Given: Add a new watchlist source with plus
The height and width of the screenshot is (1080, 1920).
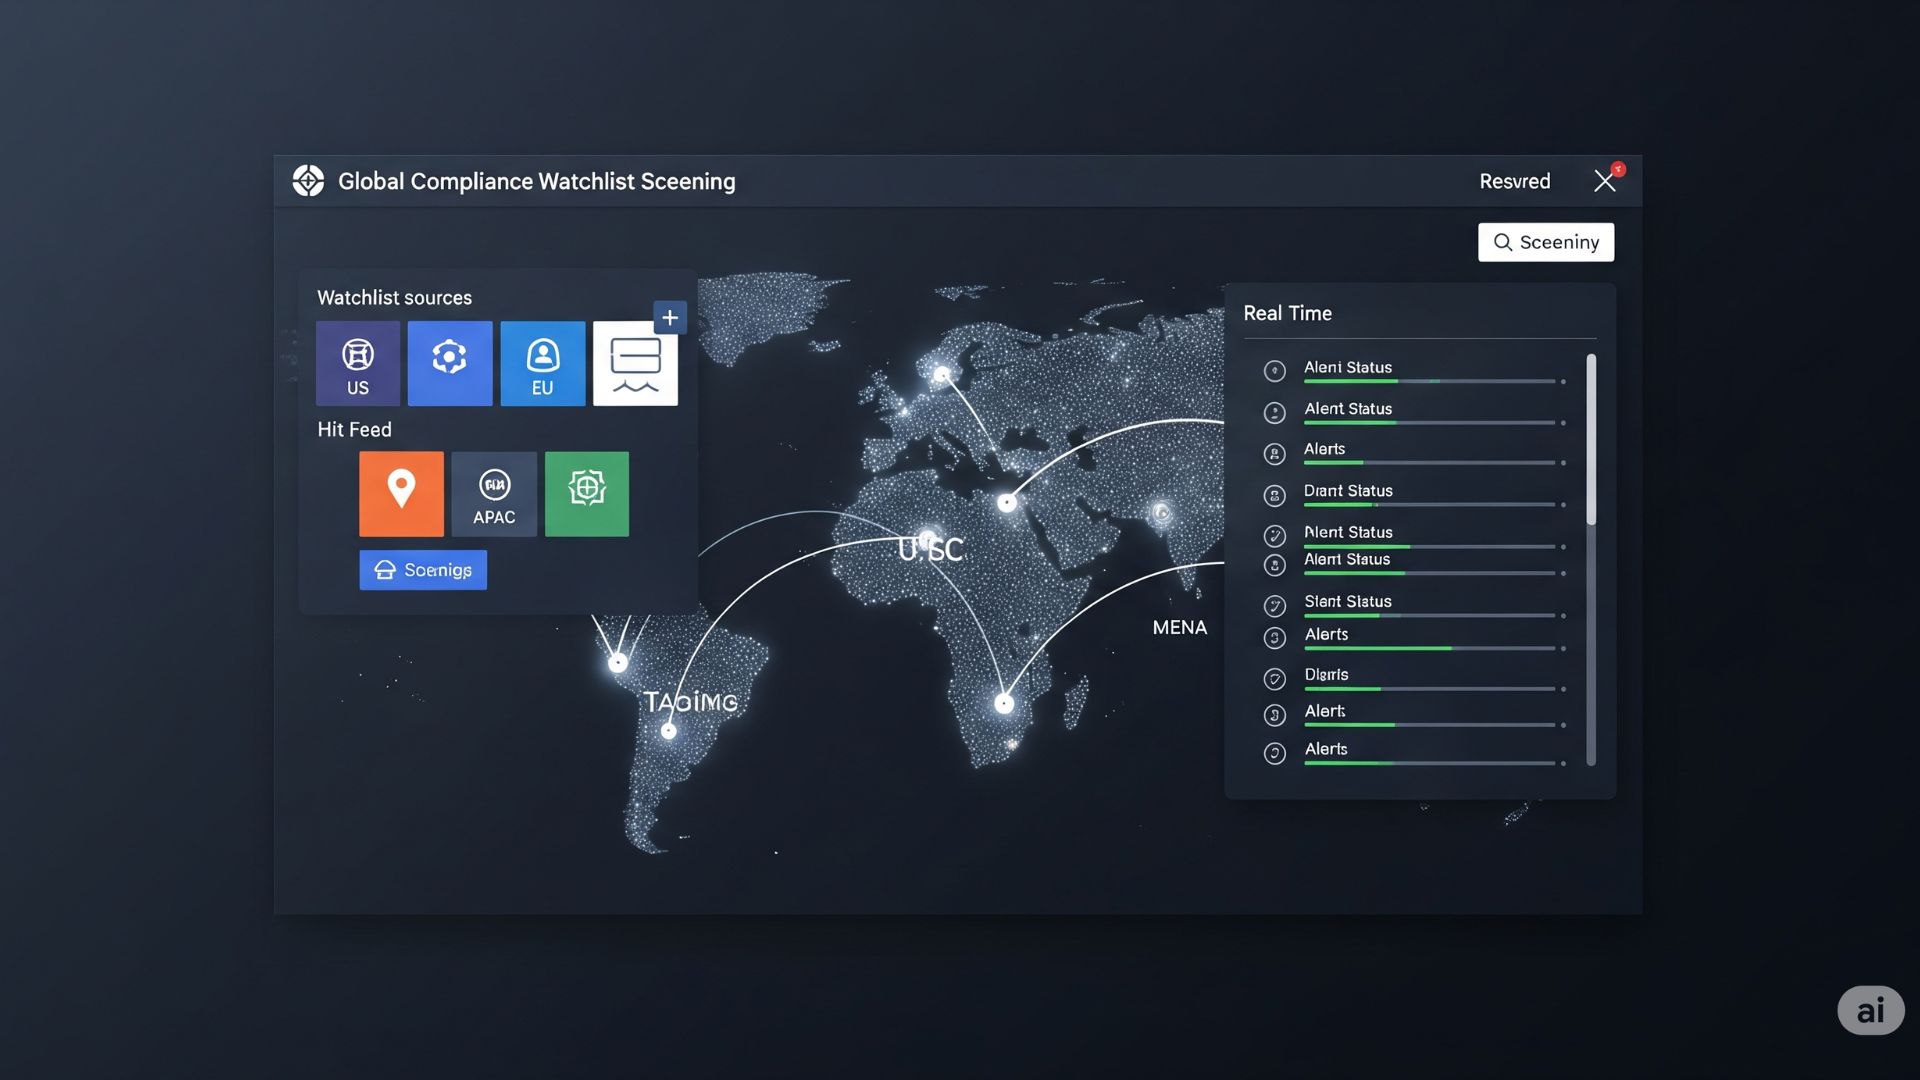Looking at the screenshot, I should point(670,318).
